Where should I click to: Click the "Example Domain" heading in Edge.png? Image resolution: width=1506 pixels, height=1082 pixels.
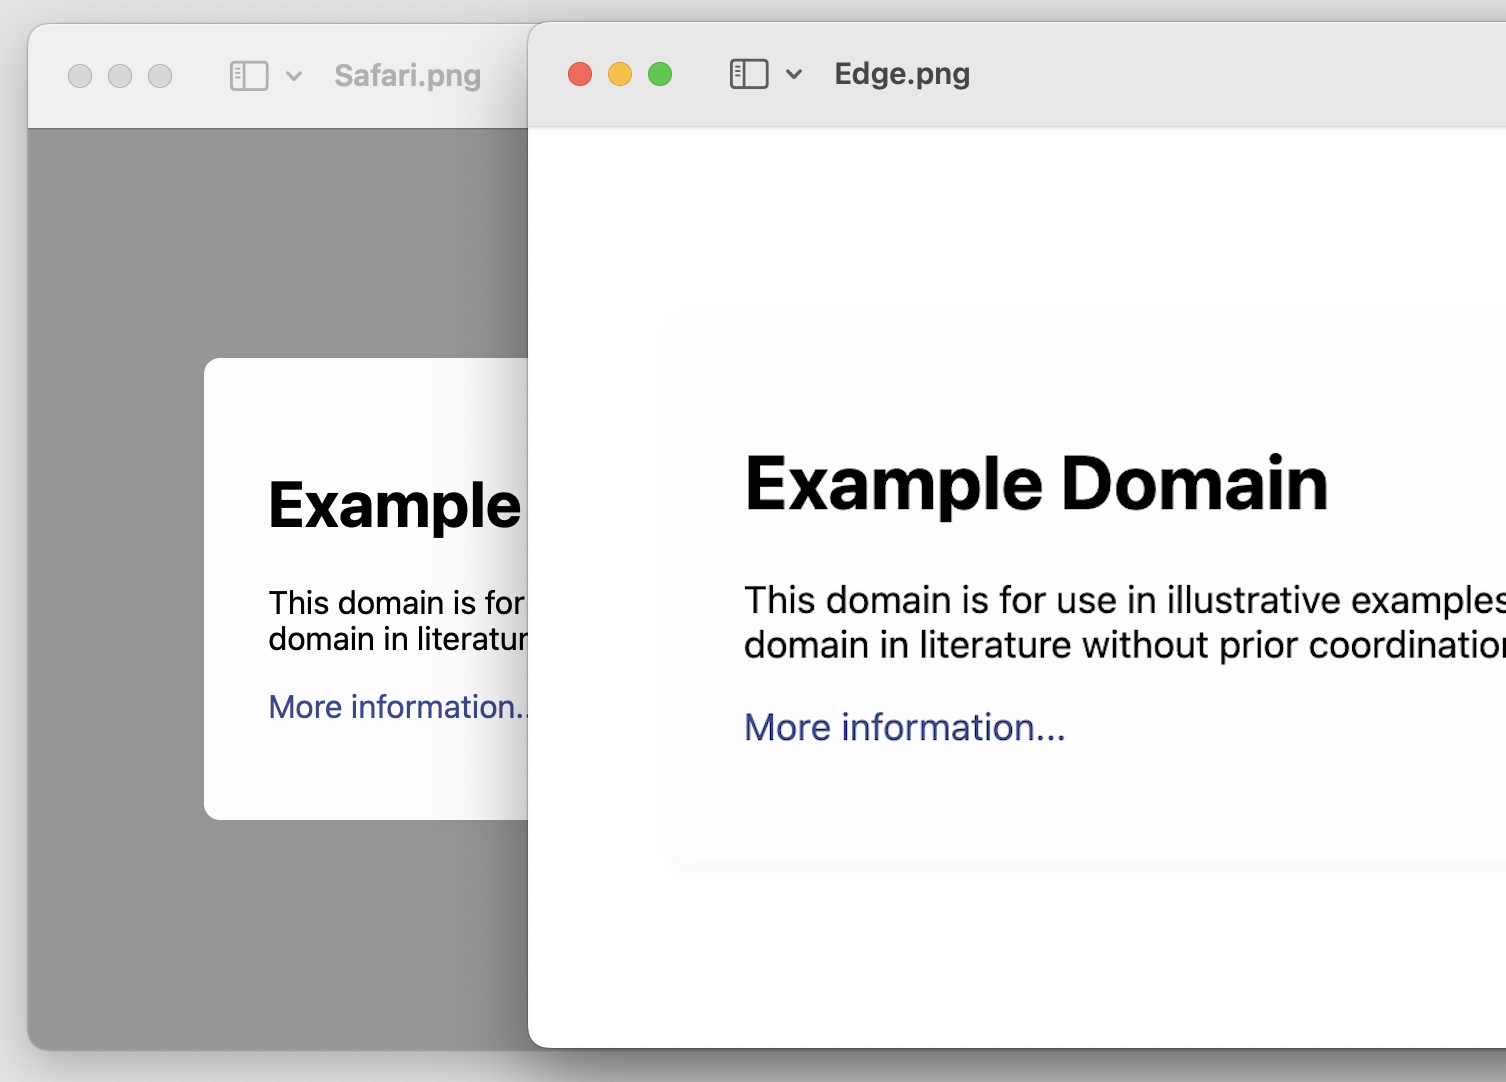tap(1036, 484)
